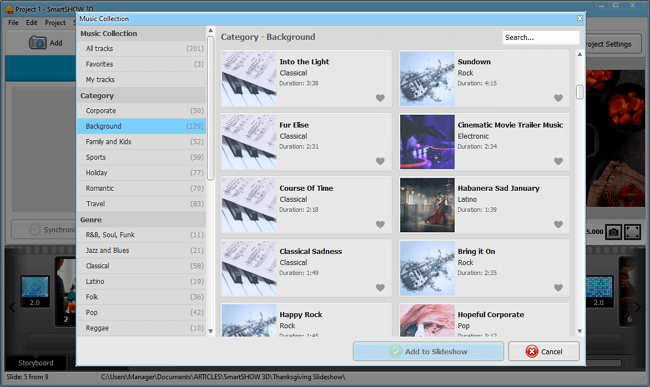Favorite Habanera Sad January track
This screenshot has width=650, height=387.
558,224
